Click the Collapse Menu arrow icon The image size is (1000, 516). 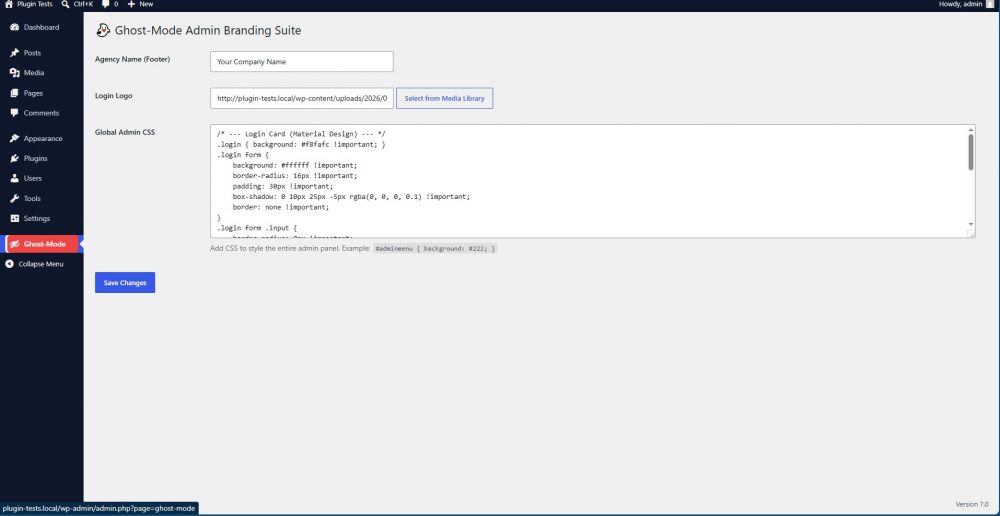10,264
